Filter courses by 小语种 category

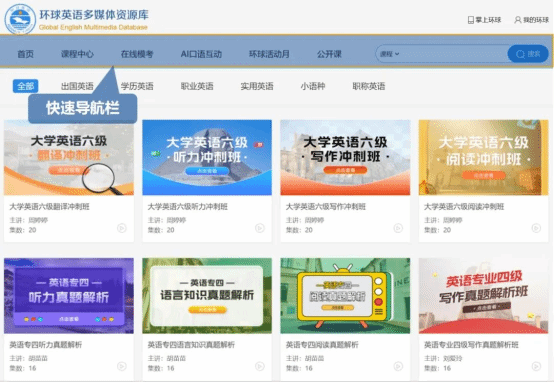[x=313, y=86]
